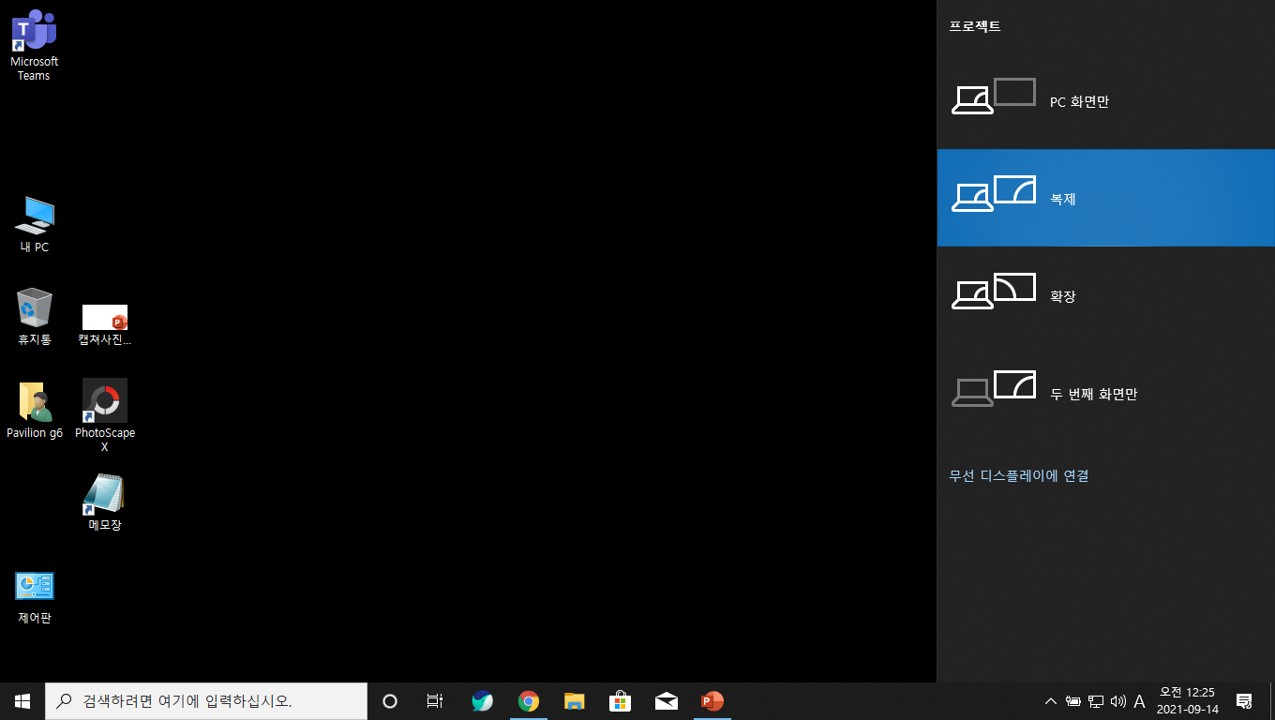1275x720 pixels.
Task: Open the clock showing 오전 12:25
Action: [x=1187, y=701]
